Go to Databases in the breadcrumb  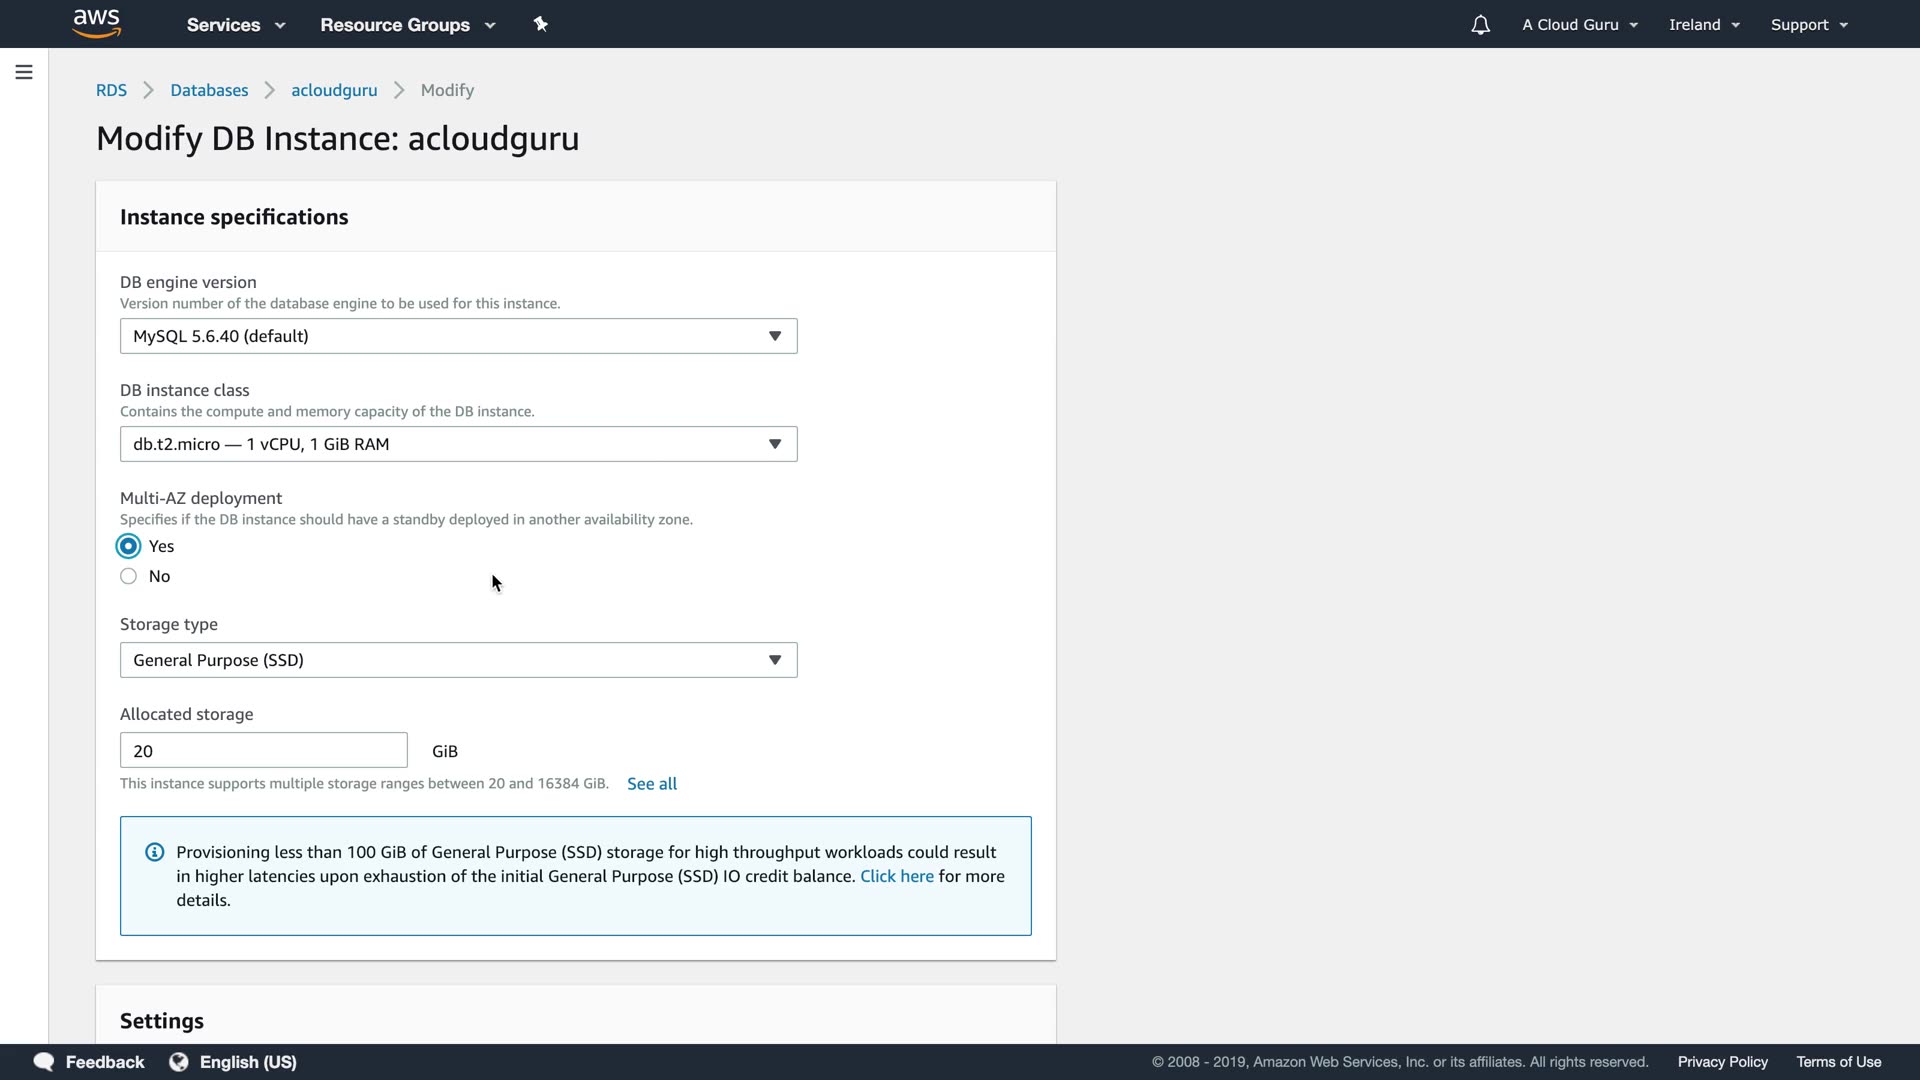tap(209, 90)
